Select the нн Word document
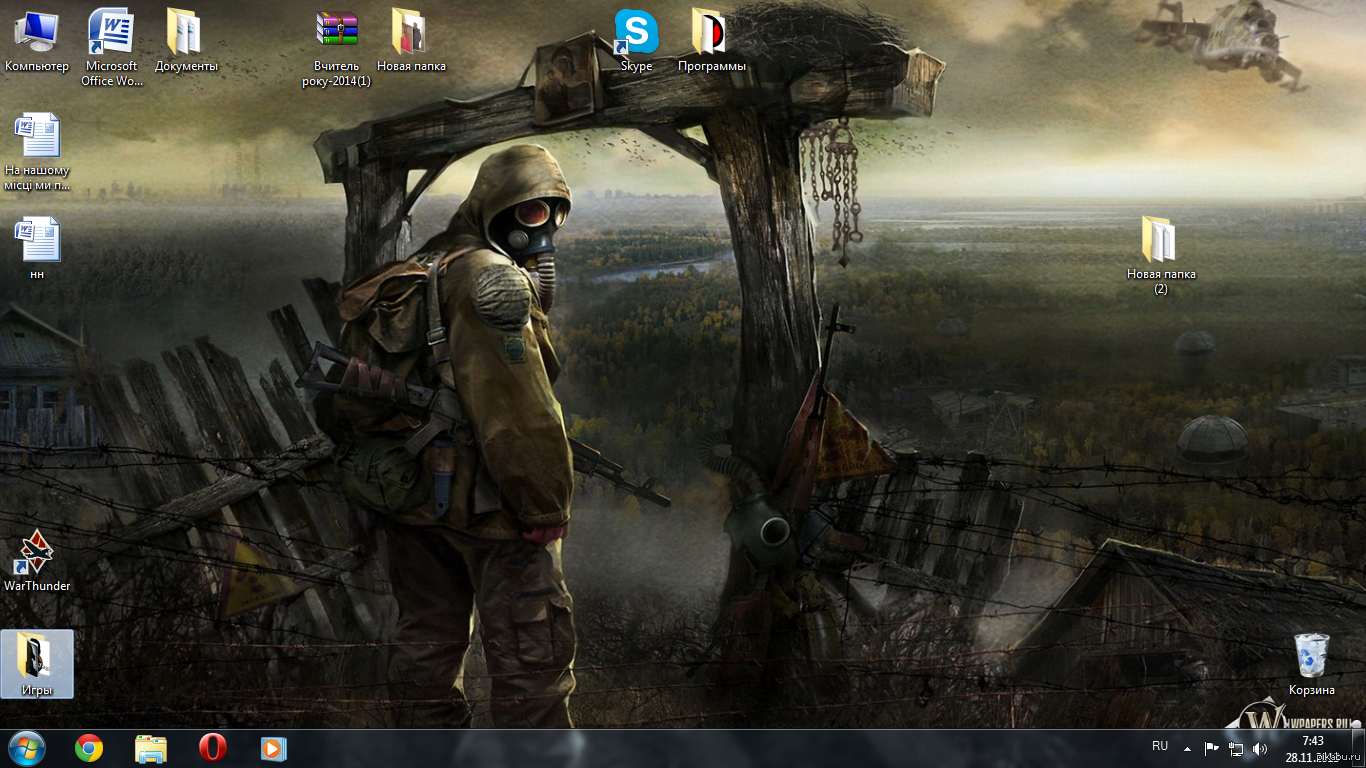The width and height of the screenshot is (1366, 768). pos(37,248)
